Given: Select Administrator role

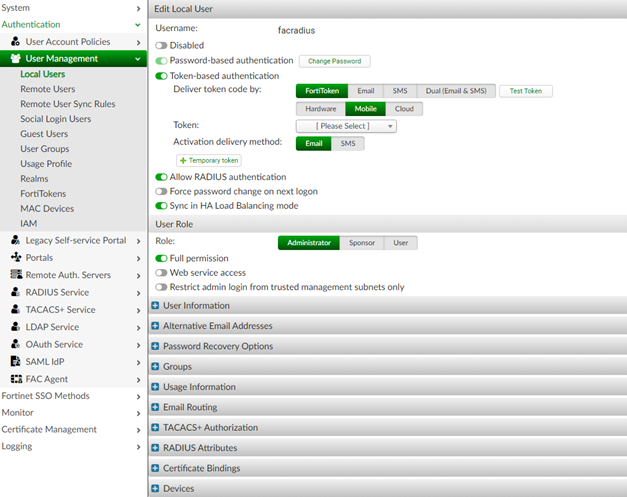Looking at the screenshot, I should click(309, 243).
